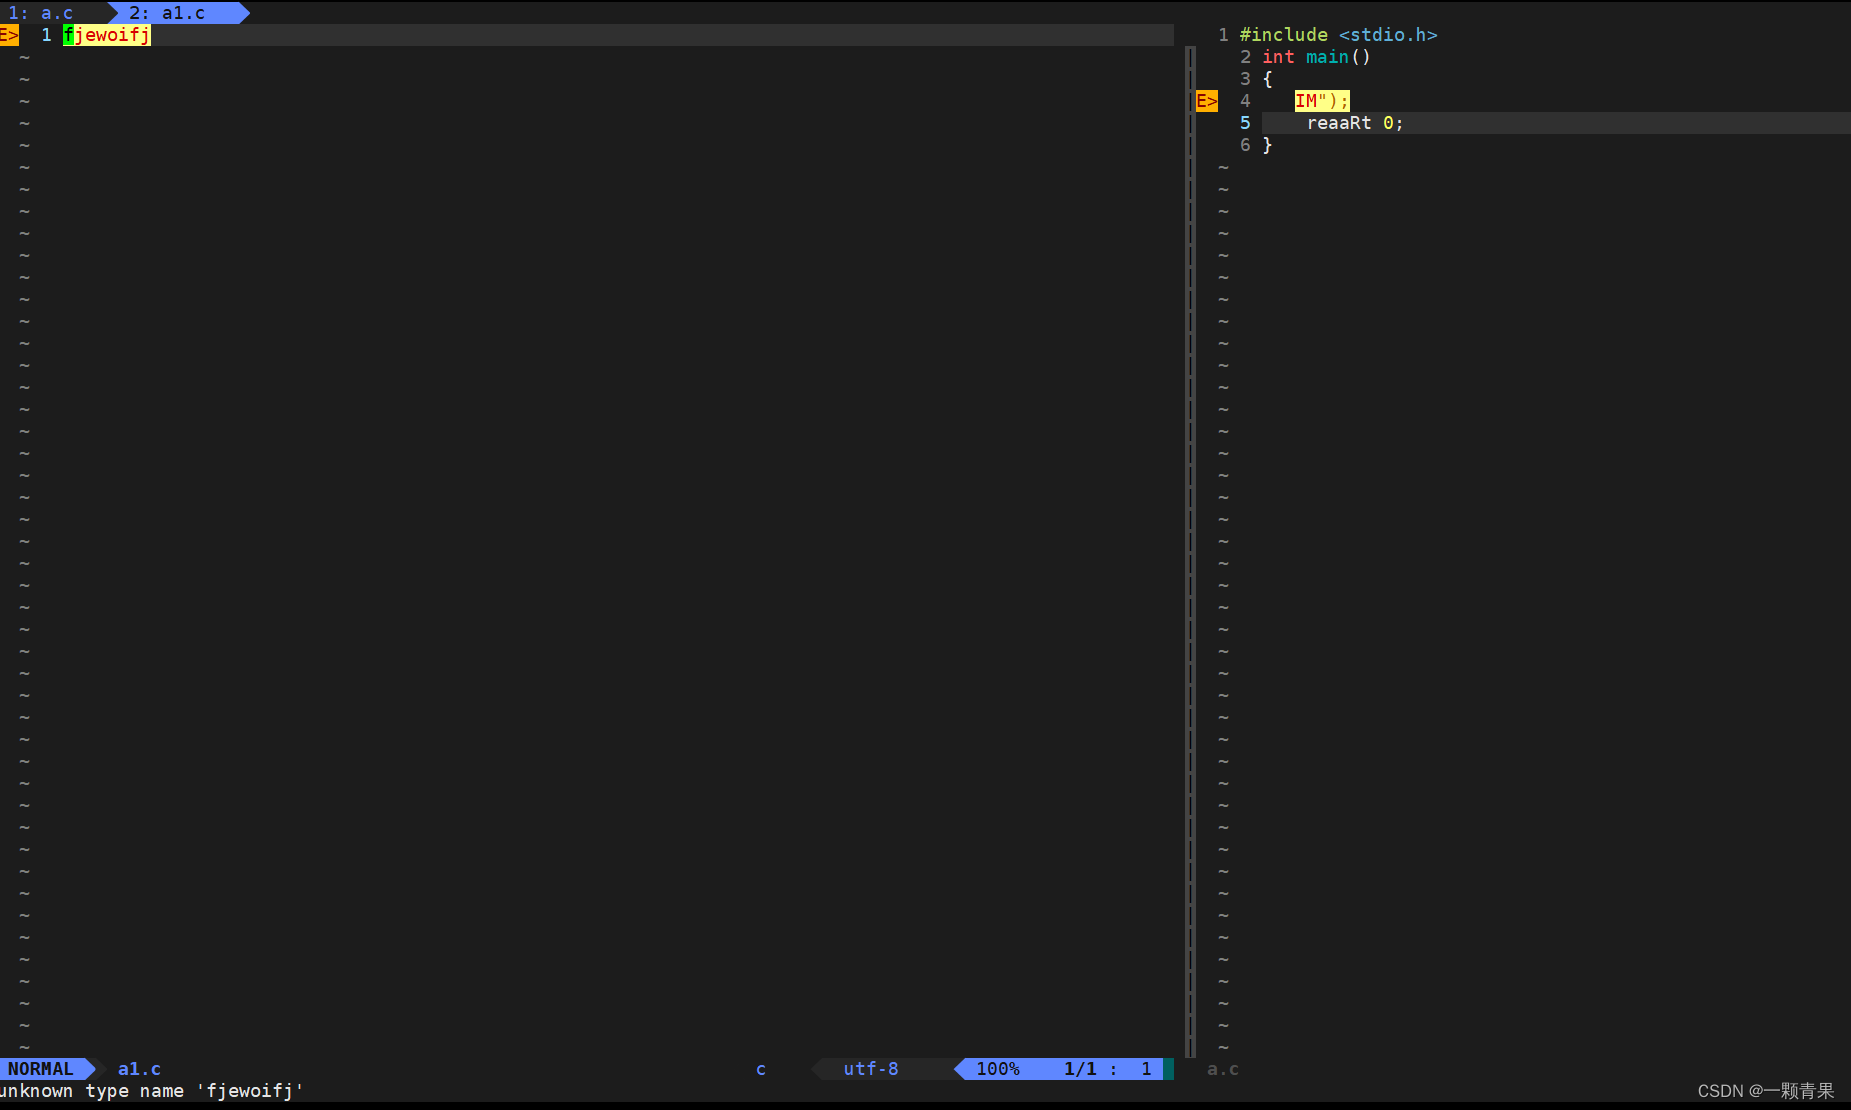
Task: Click the closing brace on line 6
Action: (1267, 145)
